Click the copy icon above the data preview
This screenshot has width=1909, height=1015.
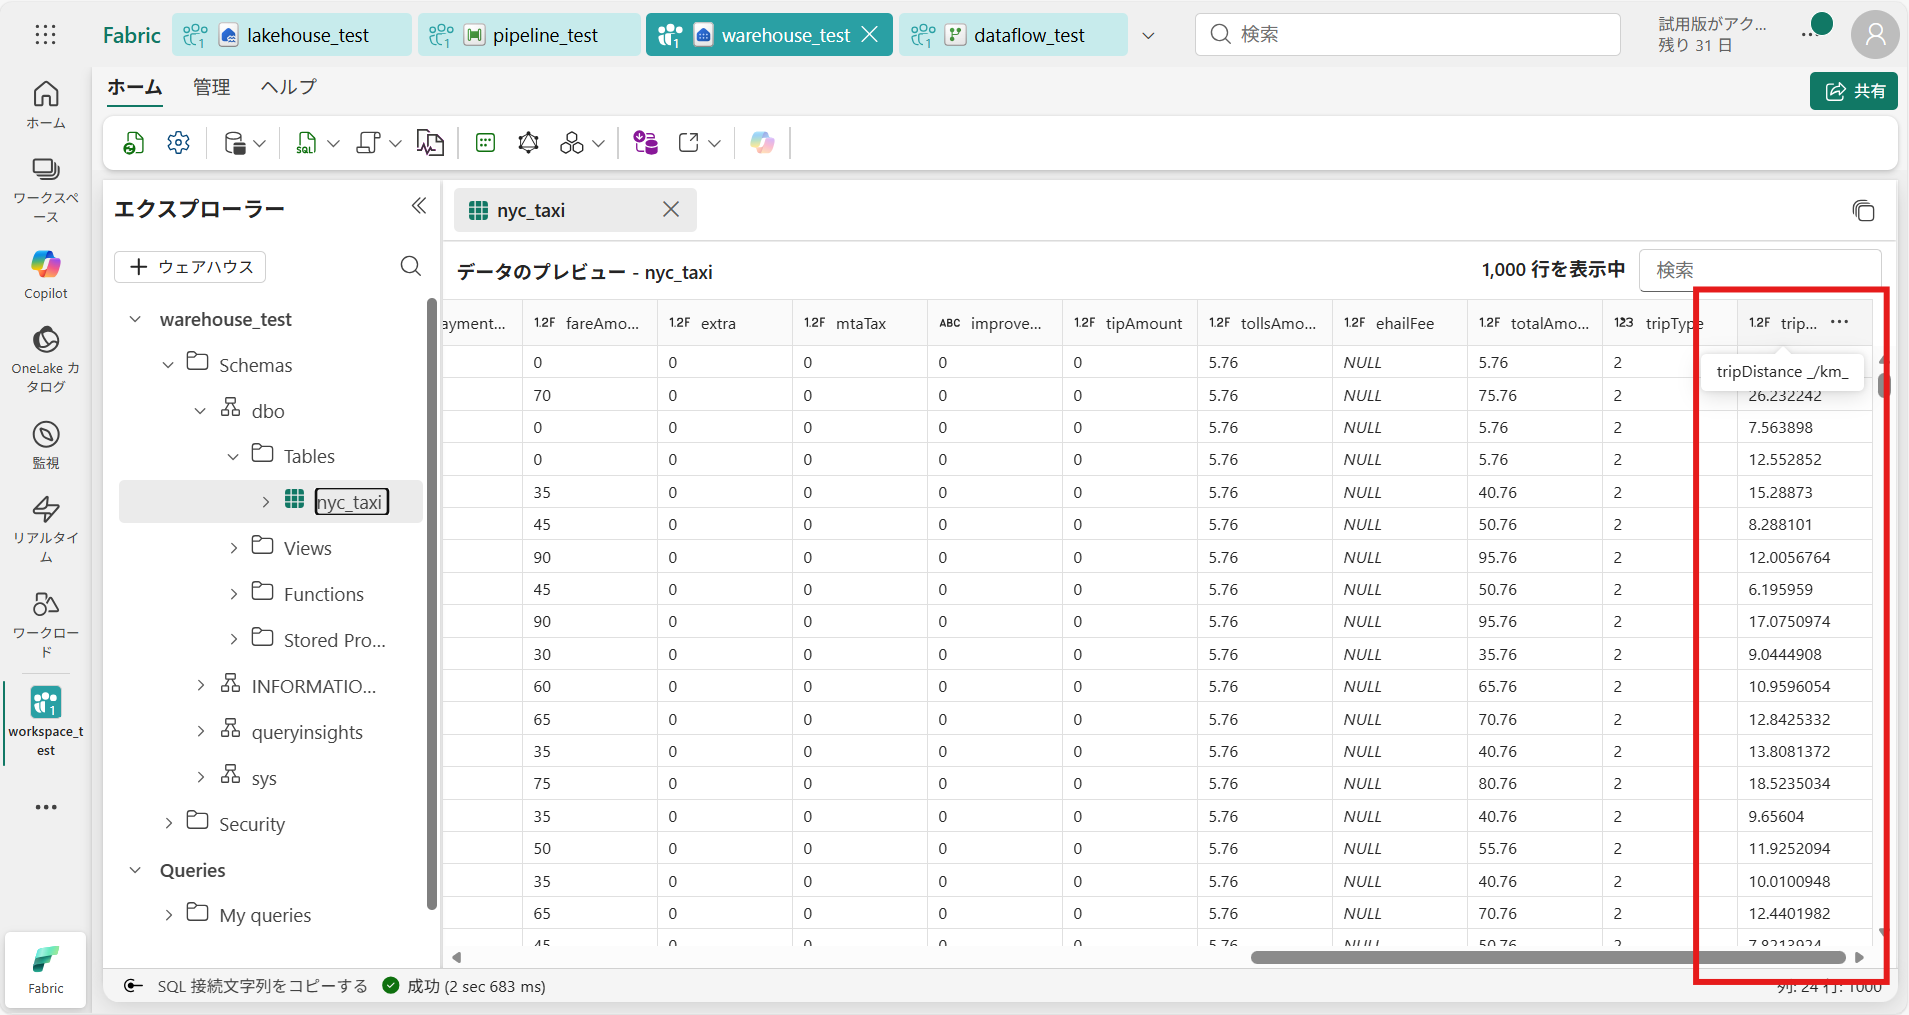point(1863,211)
